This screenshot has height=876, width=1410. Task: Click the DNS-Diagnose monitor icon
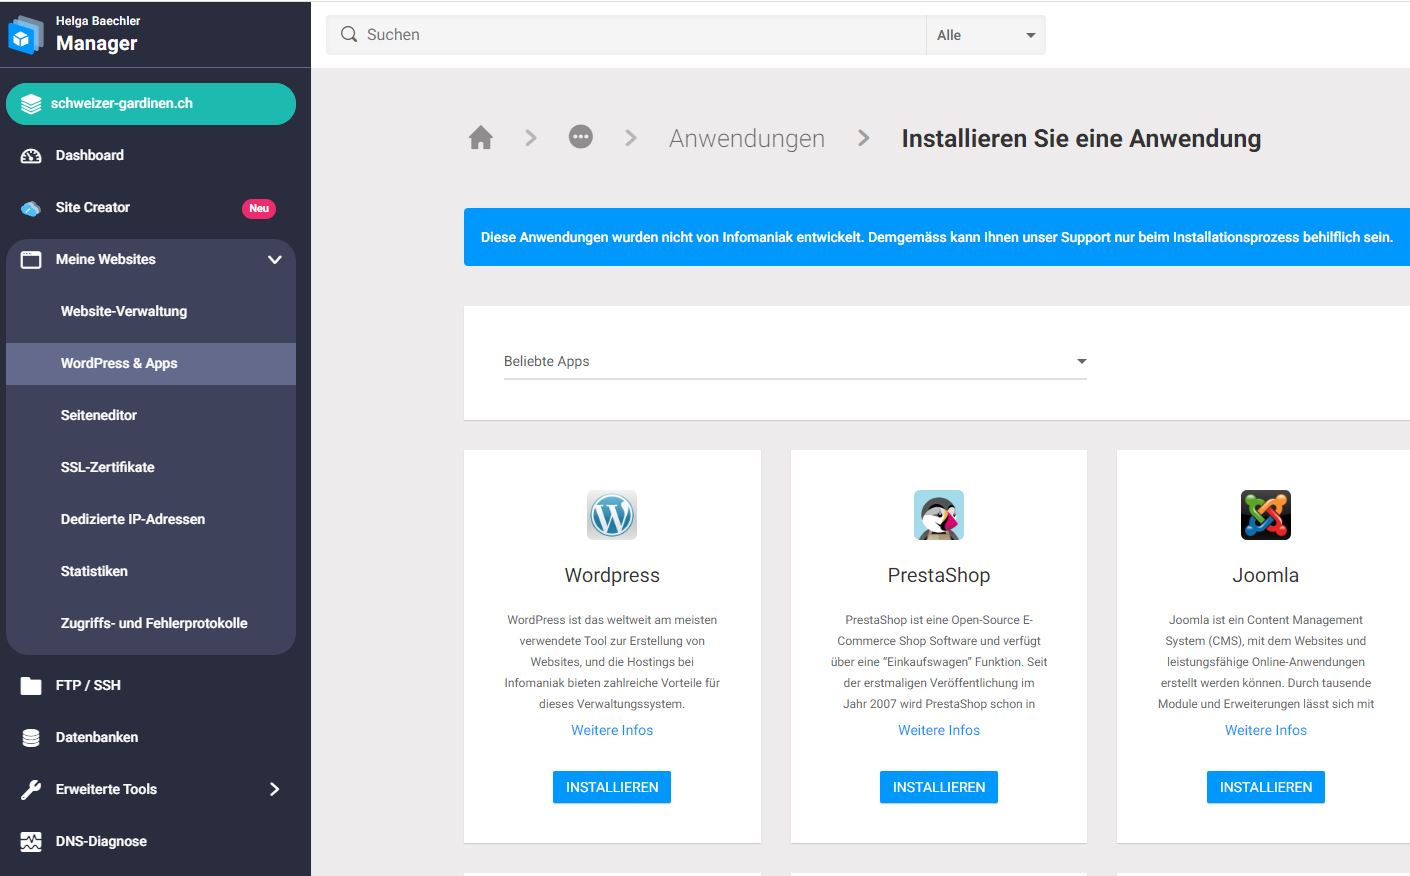[x=31, y=842]
